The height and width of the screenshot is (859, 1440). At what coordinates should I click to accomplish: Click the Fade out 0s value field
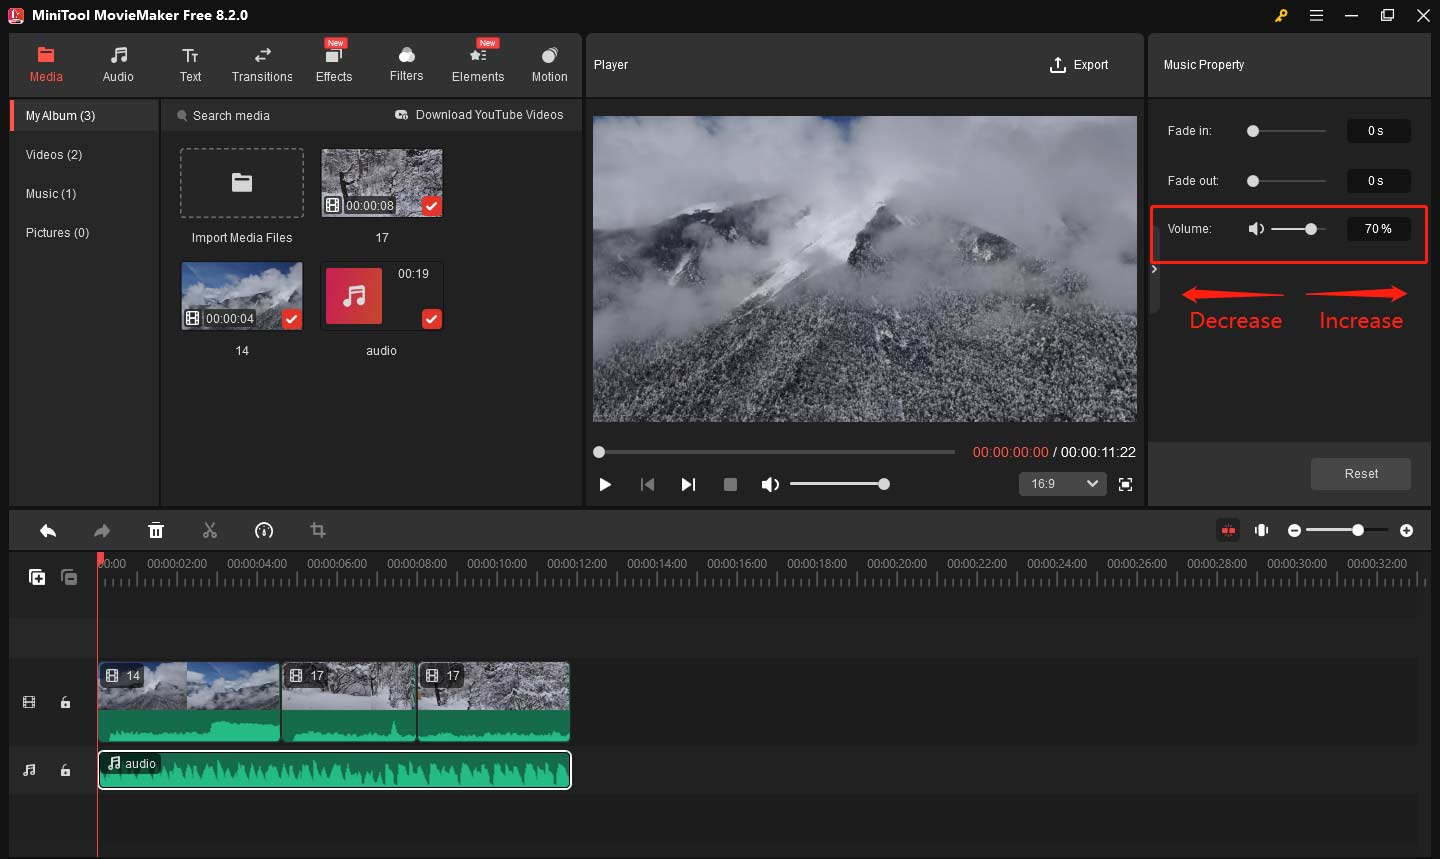[x=1378, y=181]
